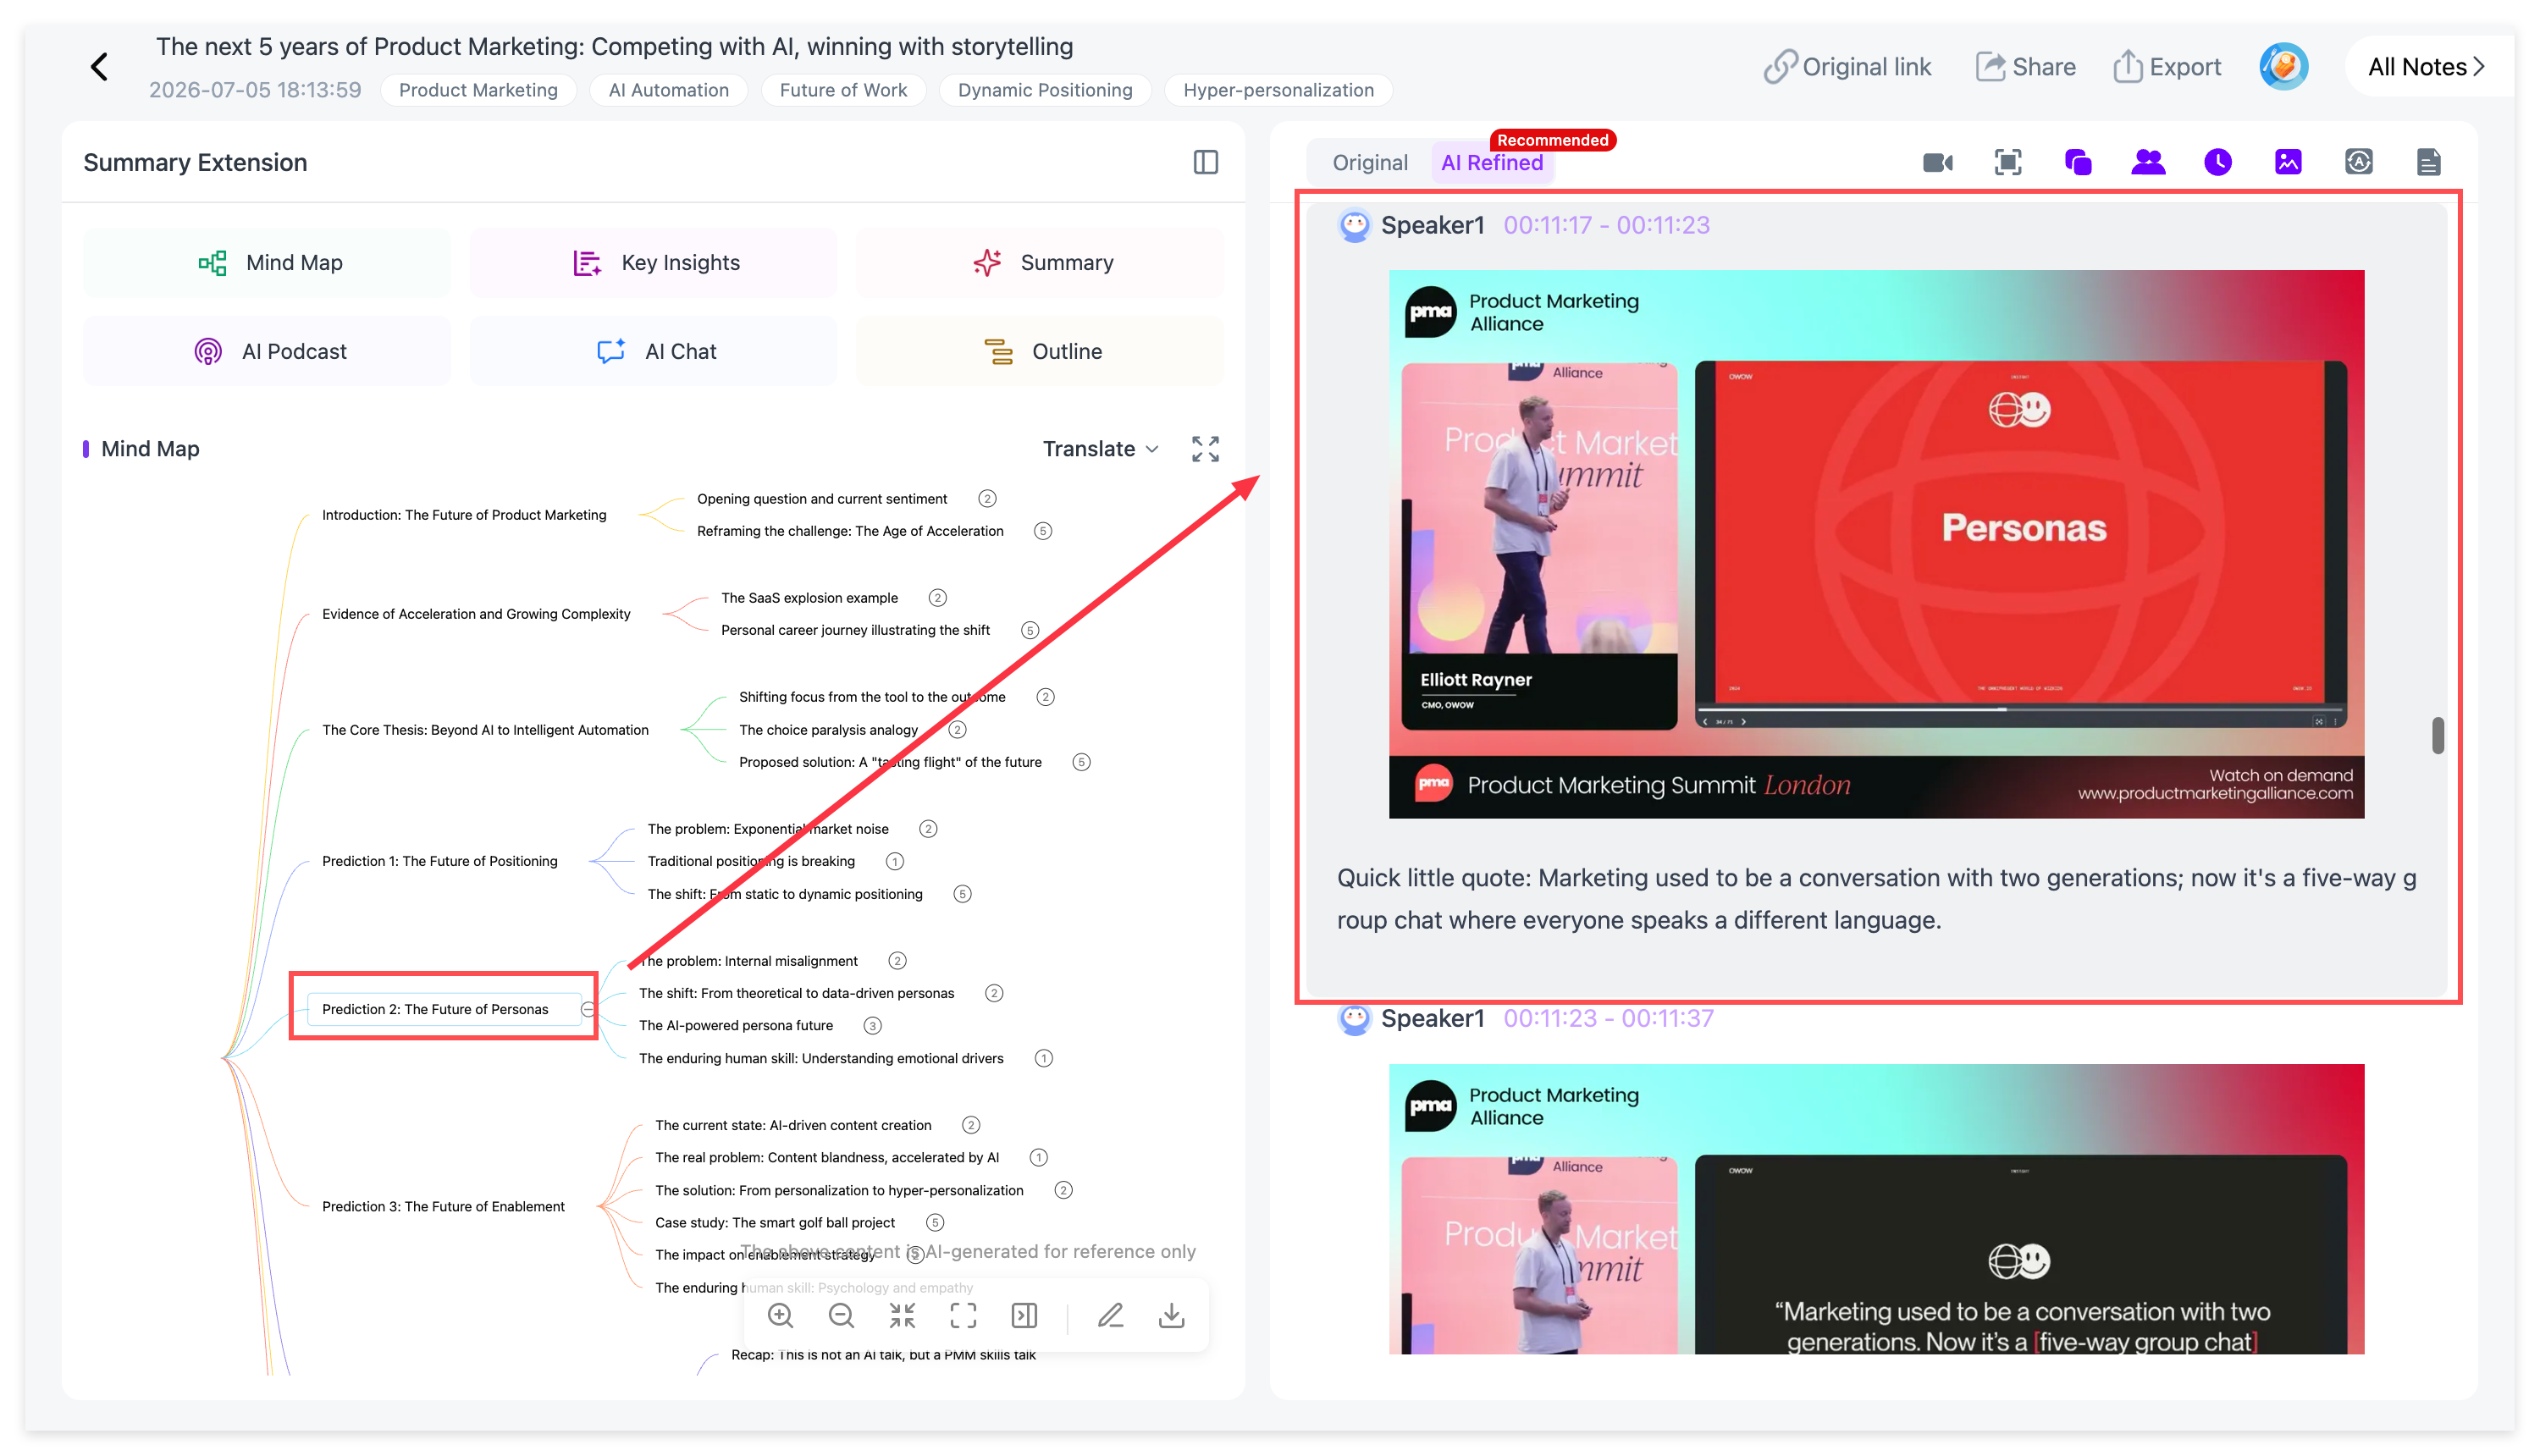Toggle image display with the picture icon
Viewport: 2540px width, 1456px height.
[x=2287, y=162]
